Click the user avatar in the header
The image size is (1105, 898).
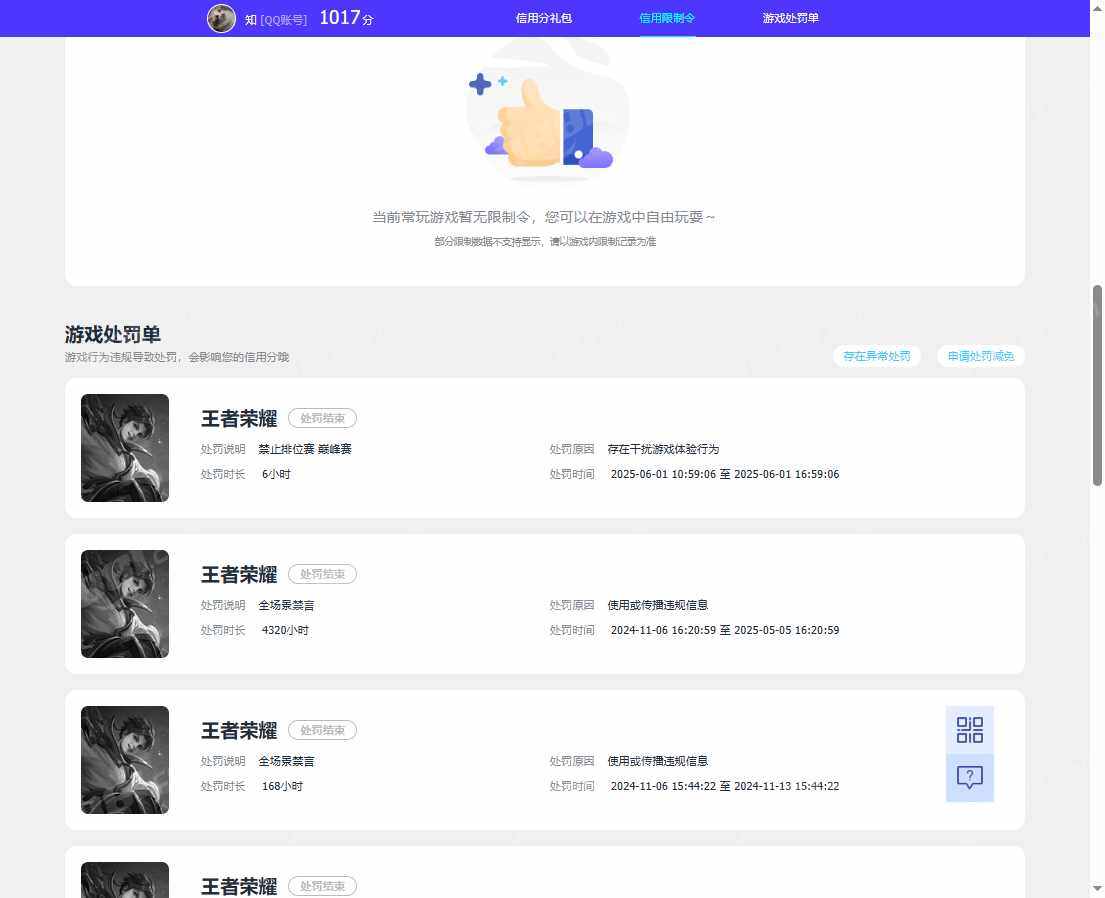221,18
